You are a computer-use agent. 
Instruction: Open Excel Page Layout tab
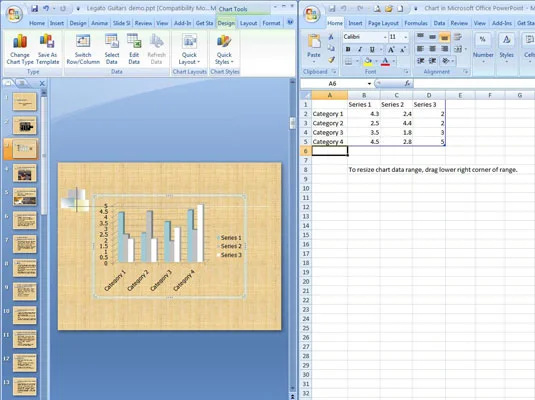point(383,23)
